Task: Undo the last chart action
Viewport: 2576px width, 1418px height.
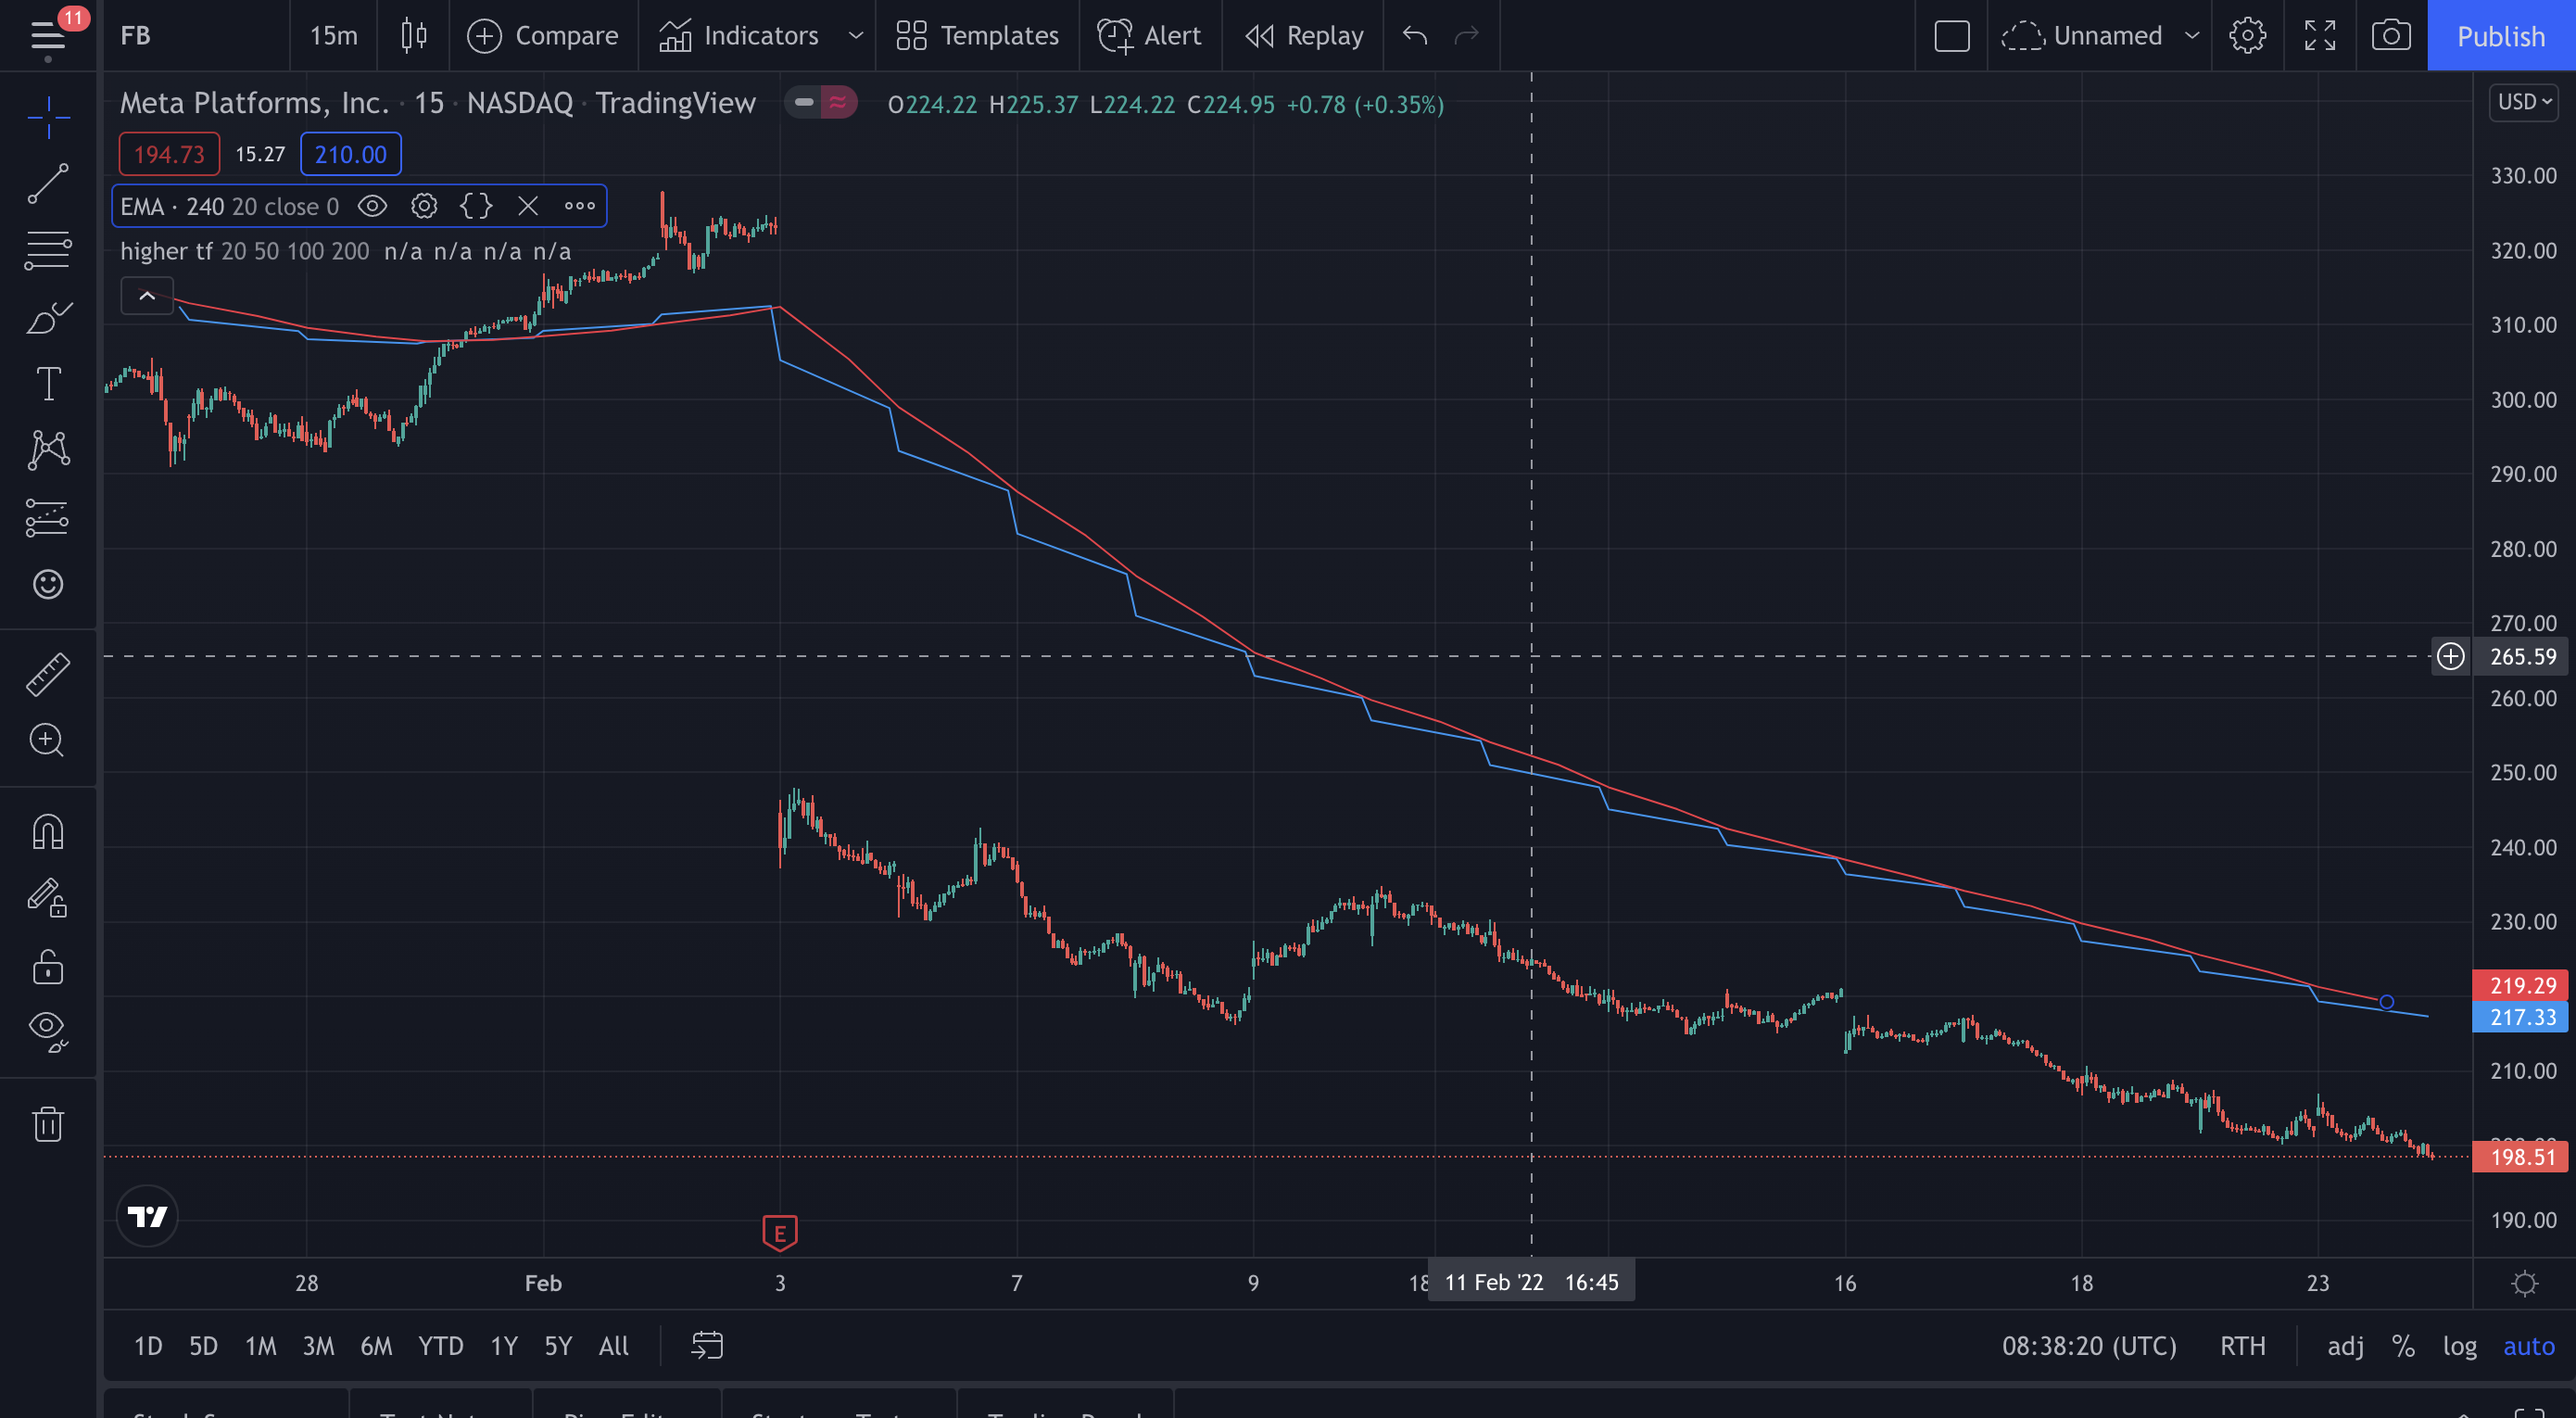Action: point(1415,36)
